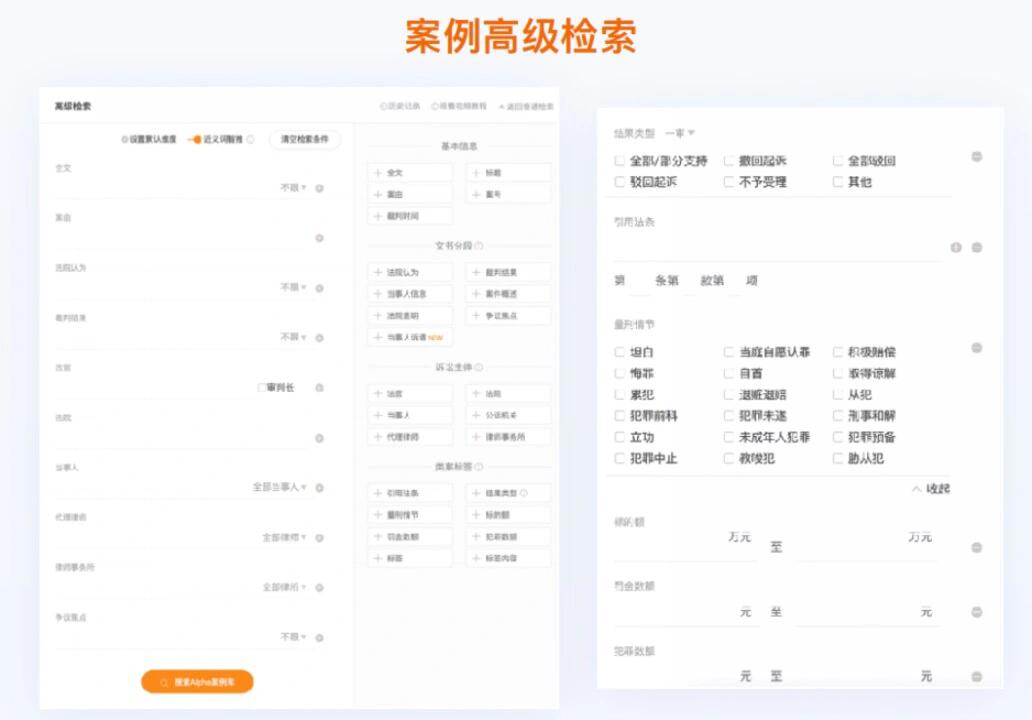This screenshot has height=720, width=1032.
Task: Collapse the sentencing list with 收起
Action: pyautogui.click(x=931, y=489)
